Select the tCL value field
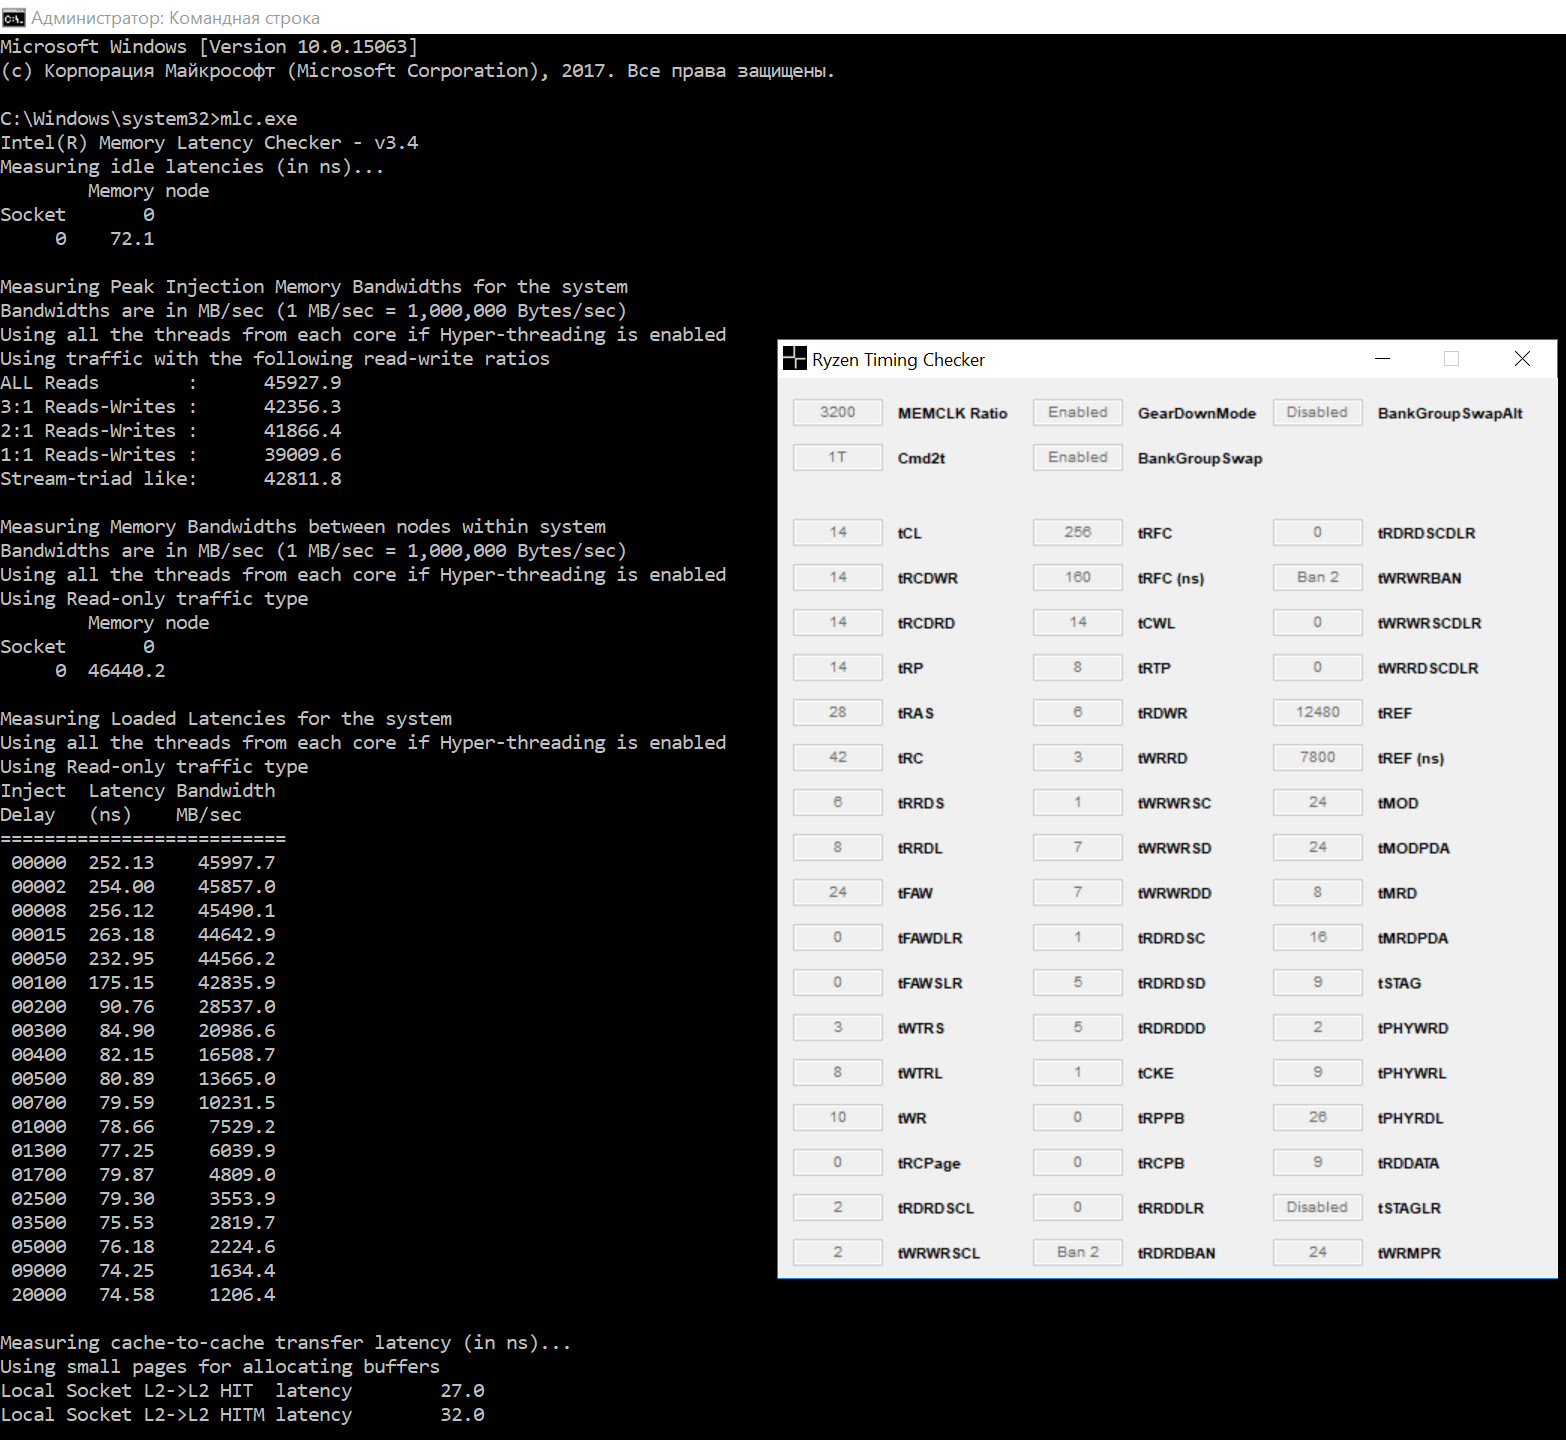Image resolution: width=1566 pixels, height=1440 pixels. pos(838,532)
